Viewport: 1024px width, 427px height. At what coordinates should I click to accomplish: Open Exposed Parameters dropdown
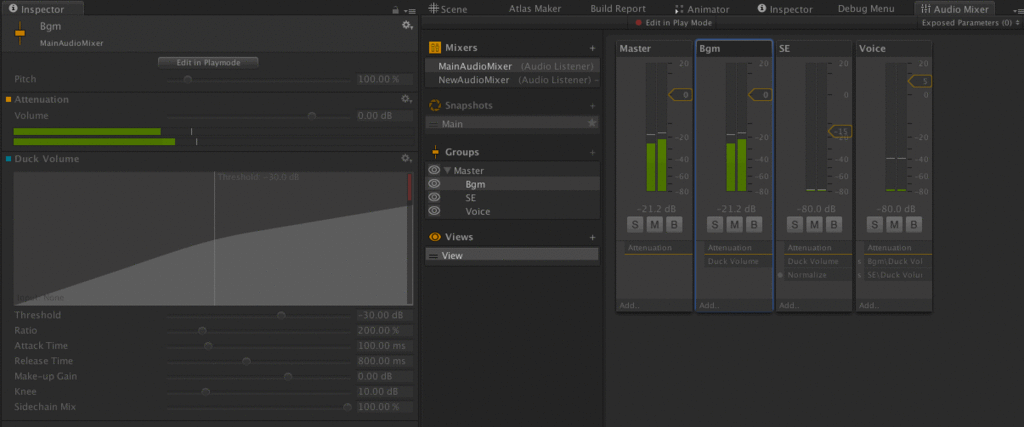(x=969, y=23)
